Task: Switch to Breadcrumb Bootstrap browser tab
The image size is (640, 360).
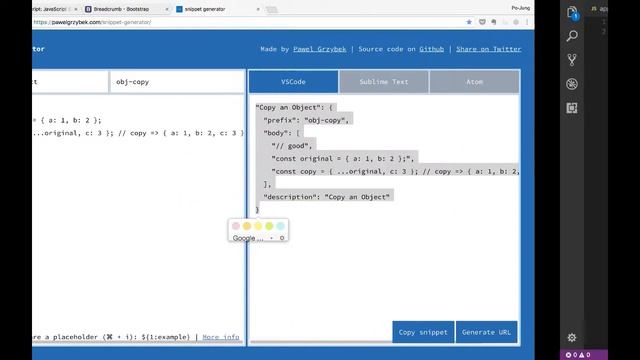Action: [x=121, y=9]
